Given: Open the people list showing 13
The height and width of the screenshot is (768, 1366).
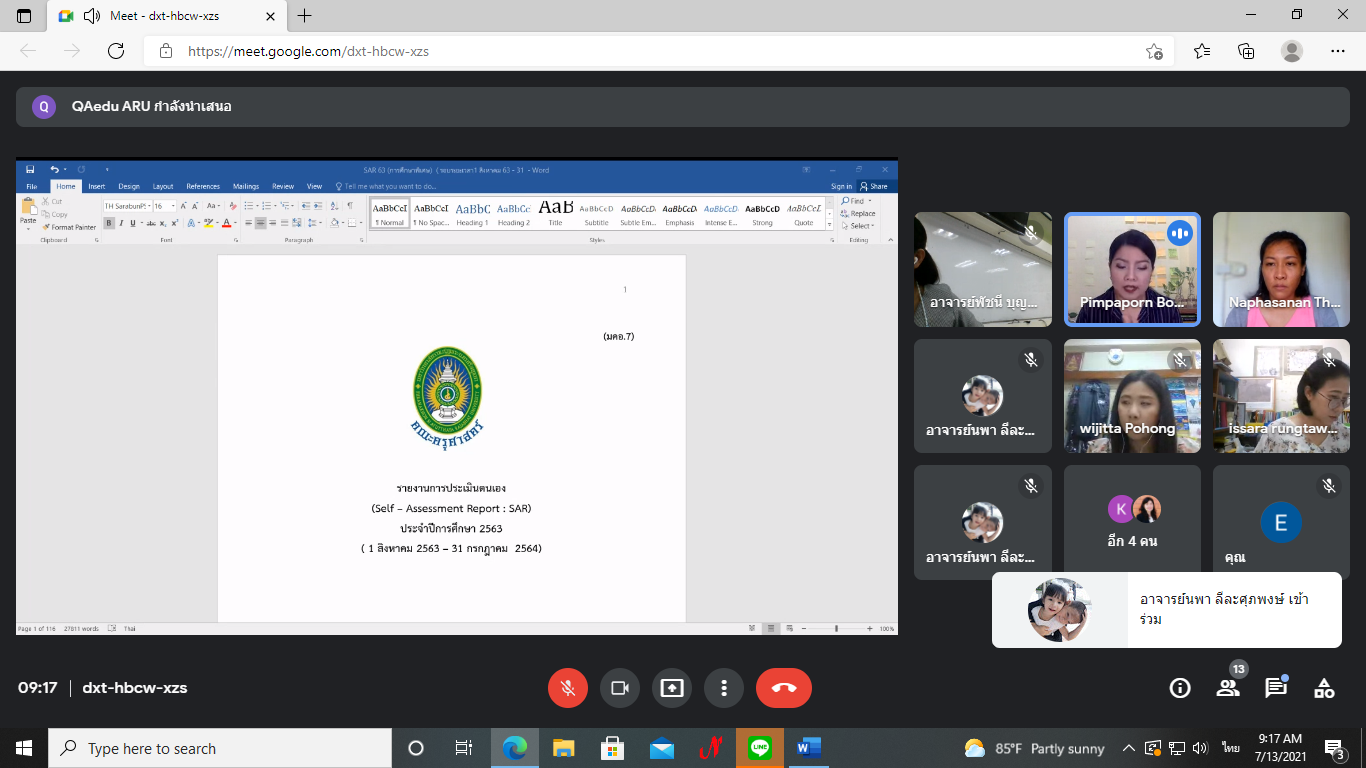Looking at the screenshot, I should click(1228, 688).
